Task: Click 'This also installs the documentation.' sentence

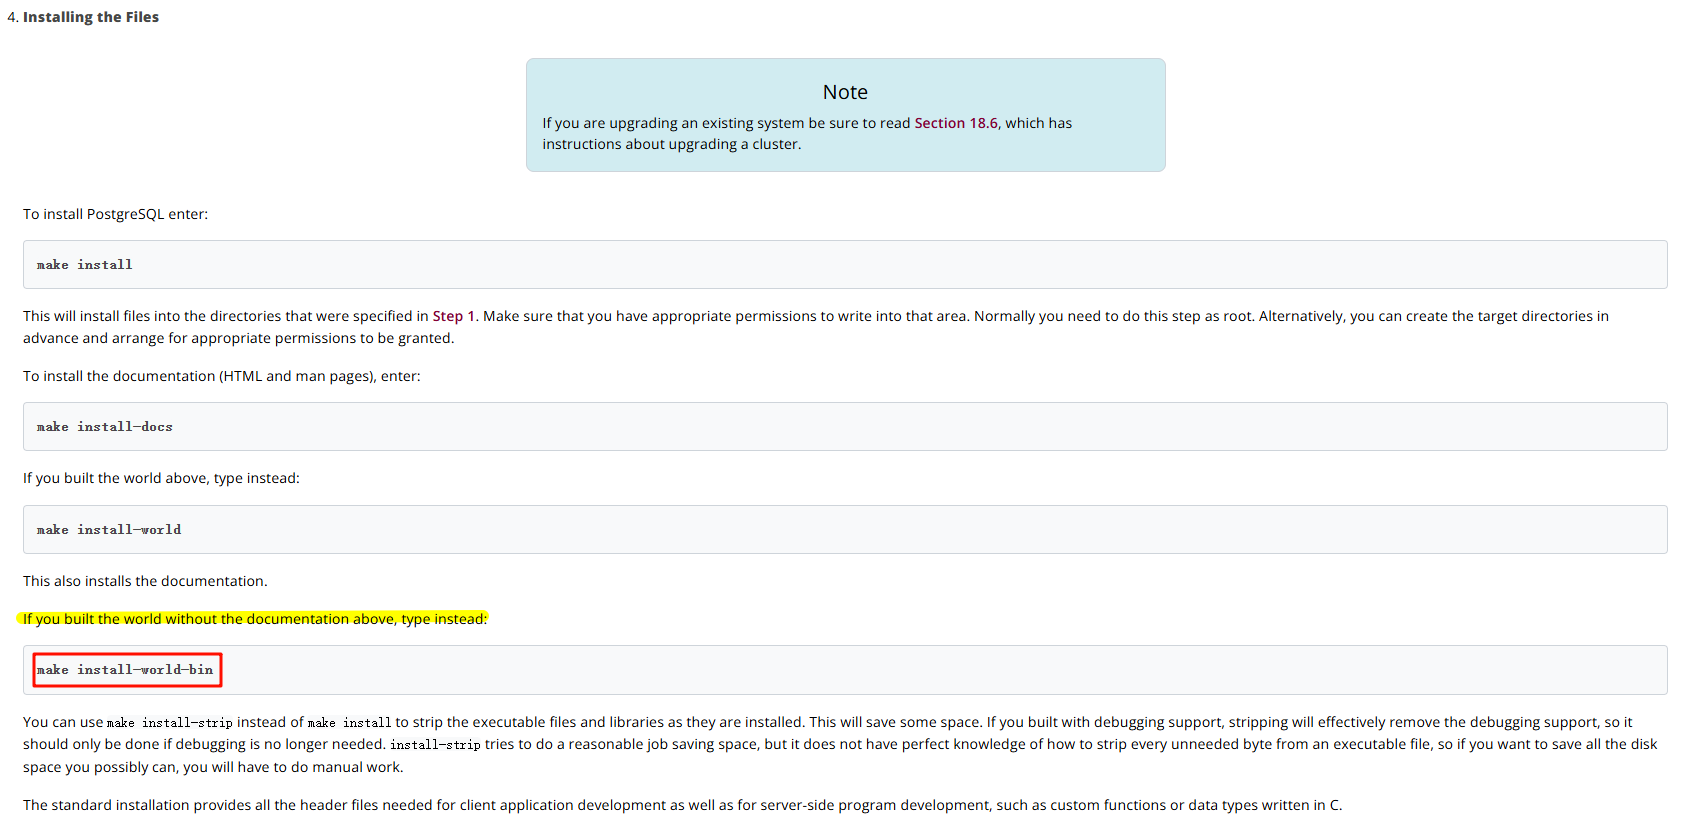Action: point(145,581)
